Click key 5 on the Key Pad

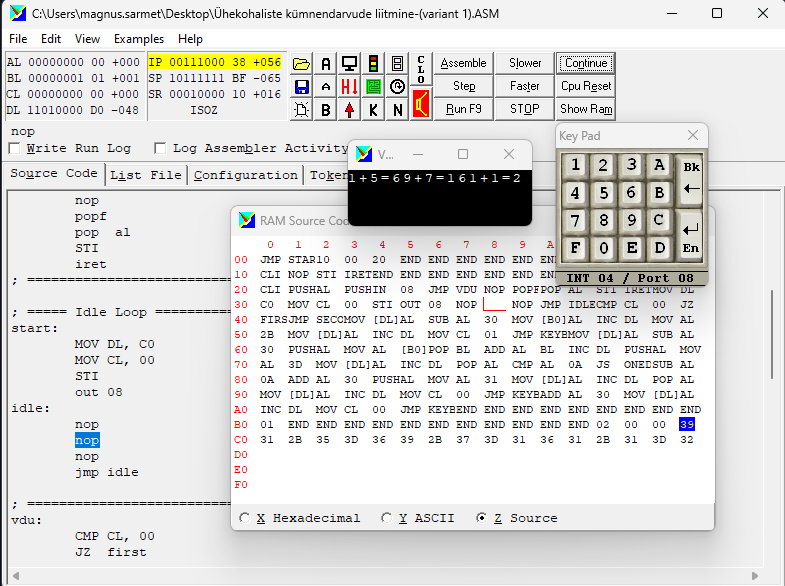pyautogui.click(x=603, y=193)
